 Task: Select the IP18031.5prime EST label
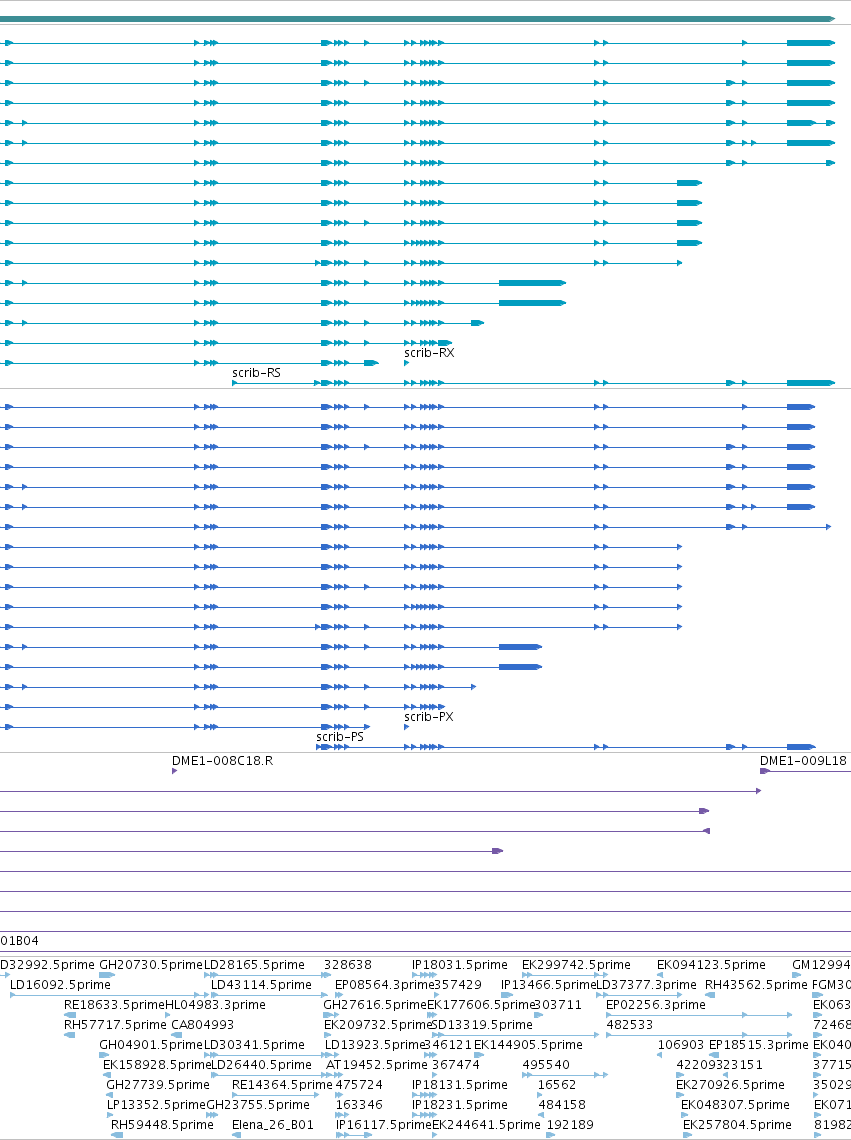coord(460,965)
